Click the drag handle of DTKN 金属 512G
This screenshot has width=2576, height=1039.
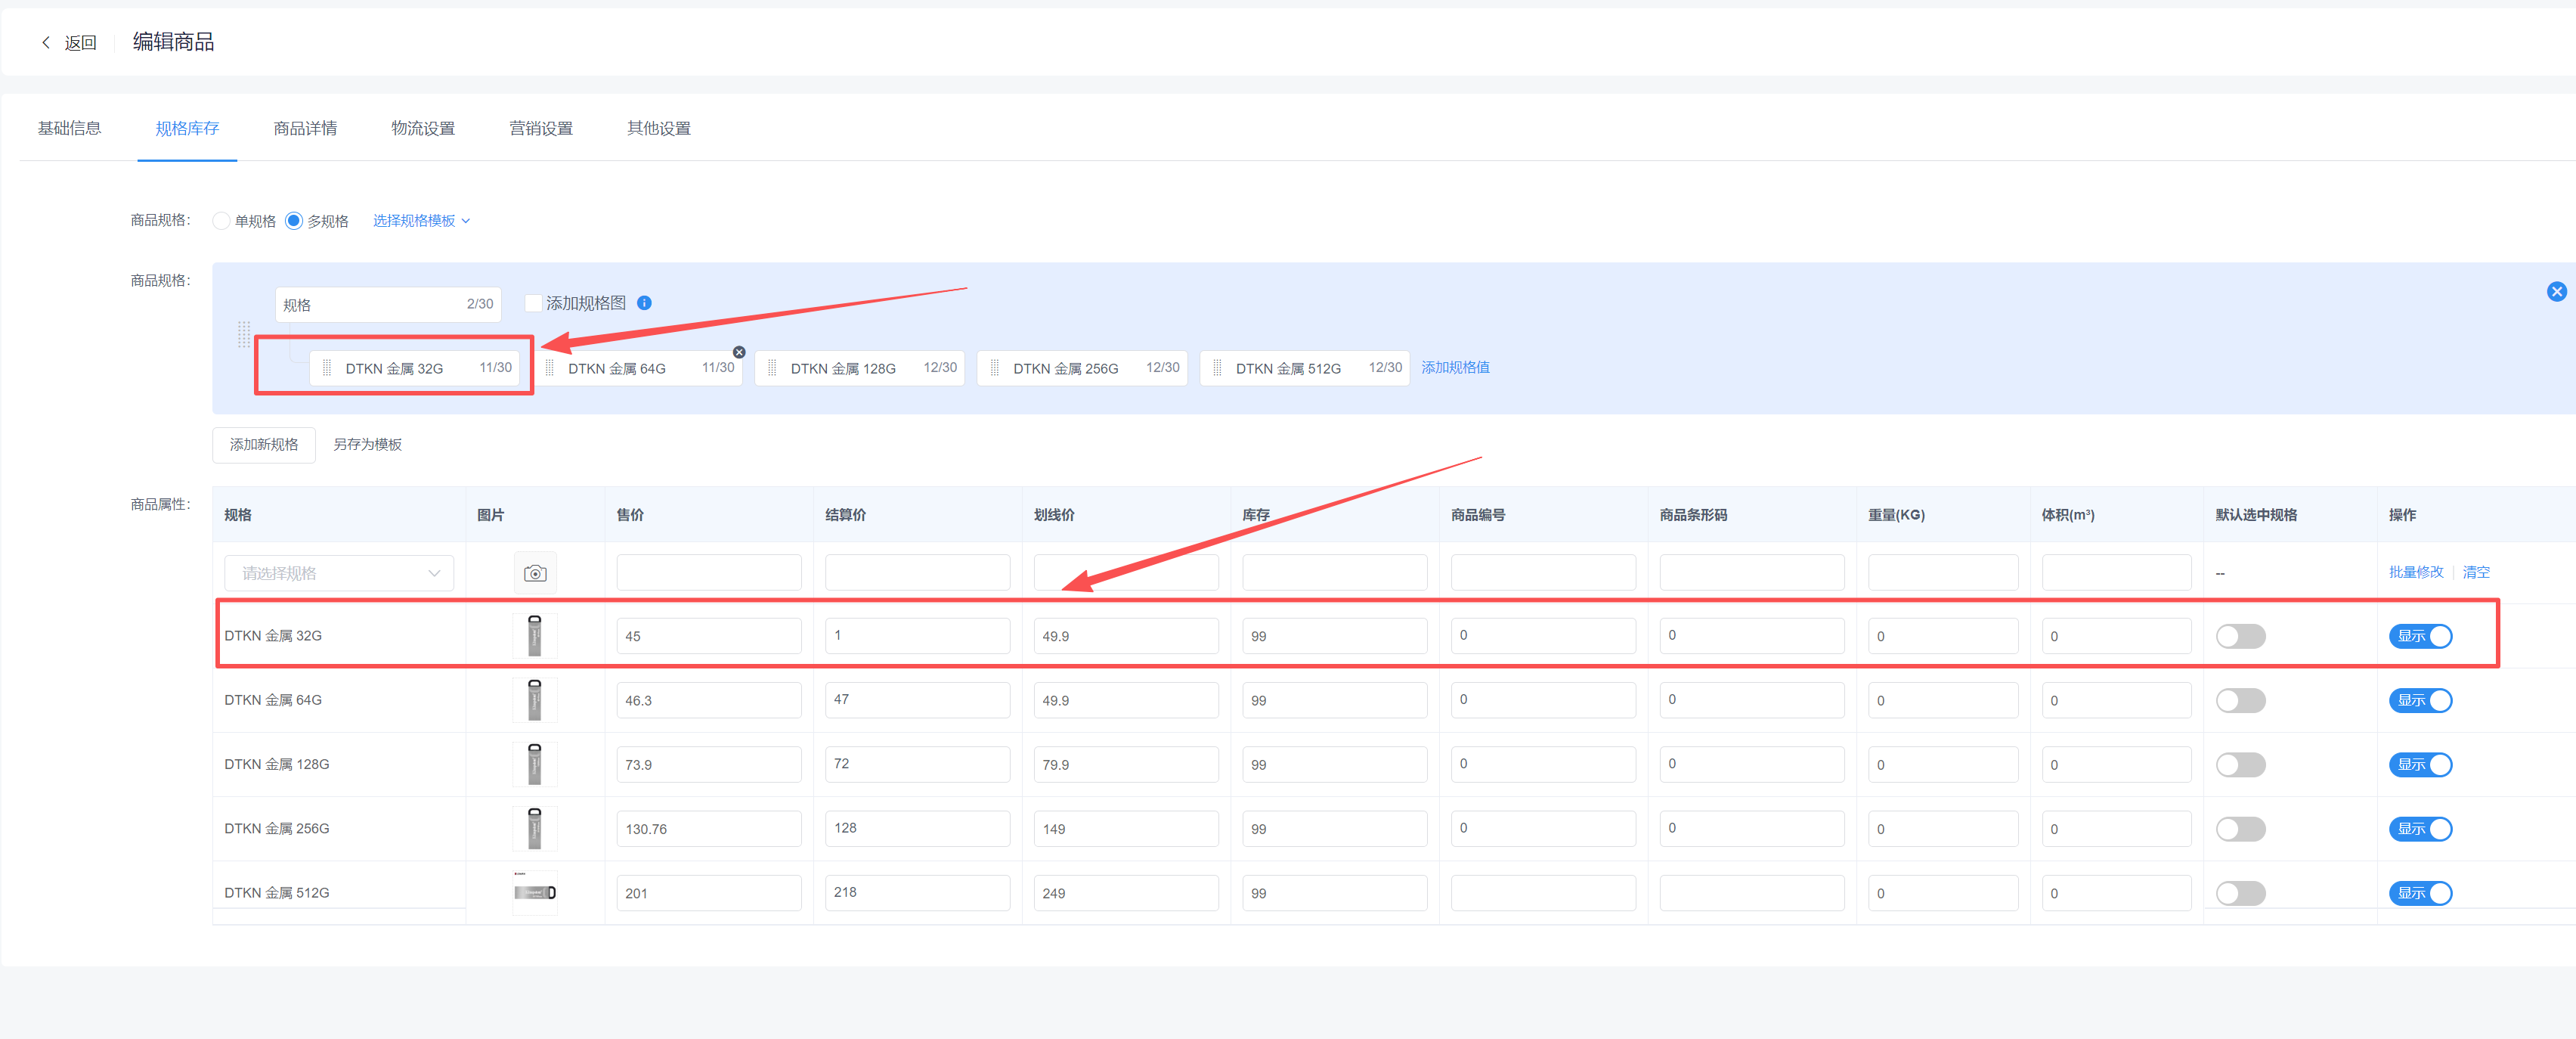click(1216, 368)
